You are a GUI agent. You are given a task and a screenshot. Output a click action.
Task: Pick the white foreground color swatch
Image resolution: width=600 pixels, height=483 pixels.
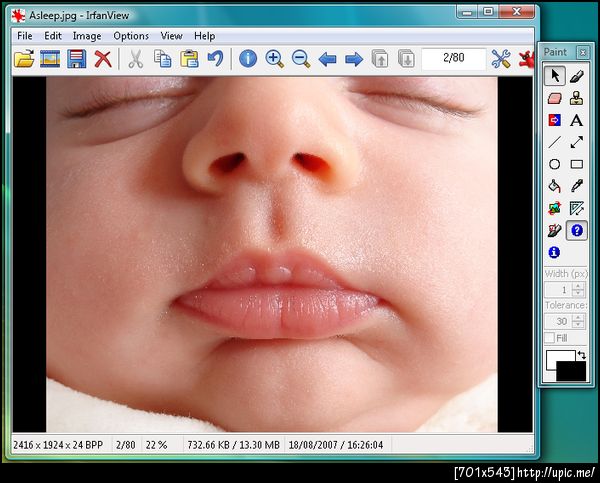555,357
